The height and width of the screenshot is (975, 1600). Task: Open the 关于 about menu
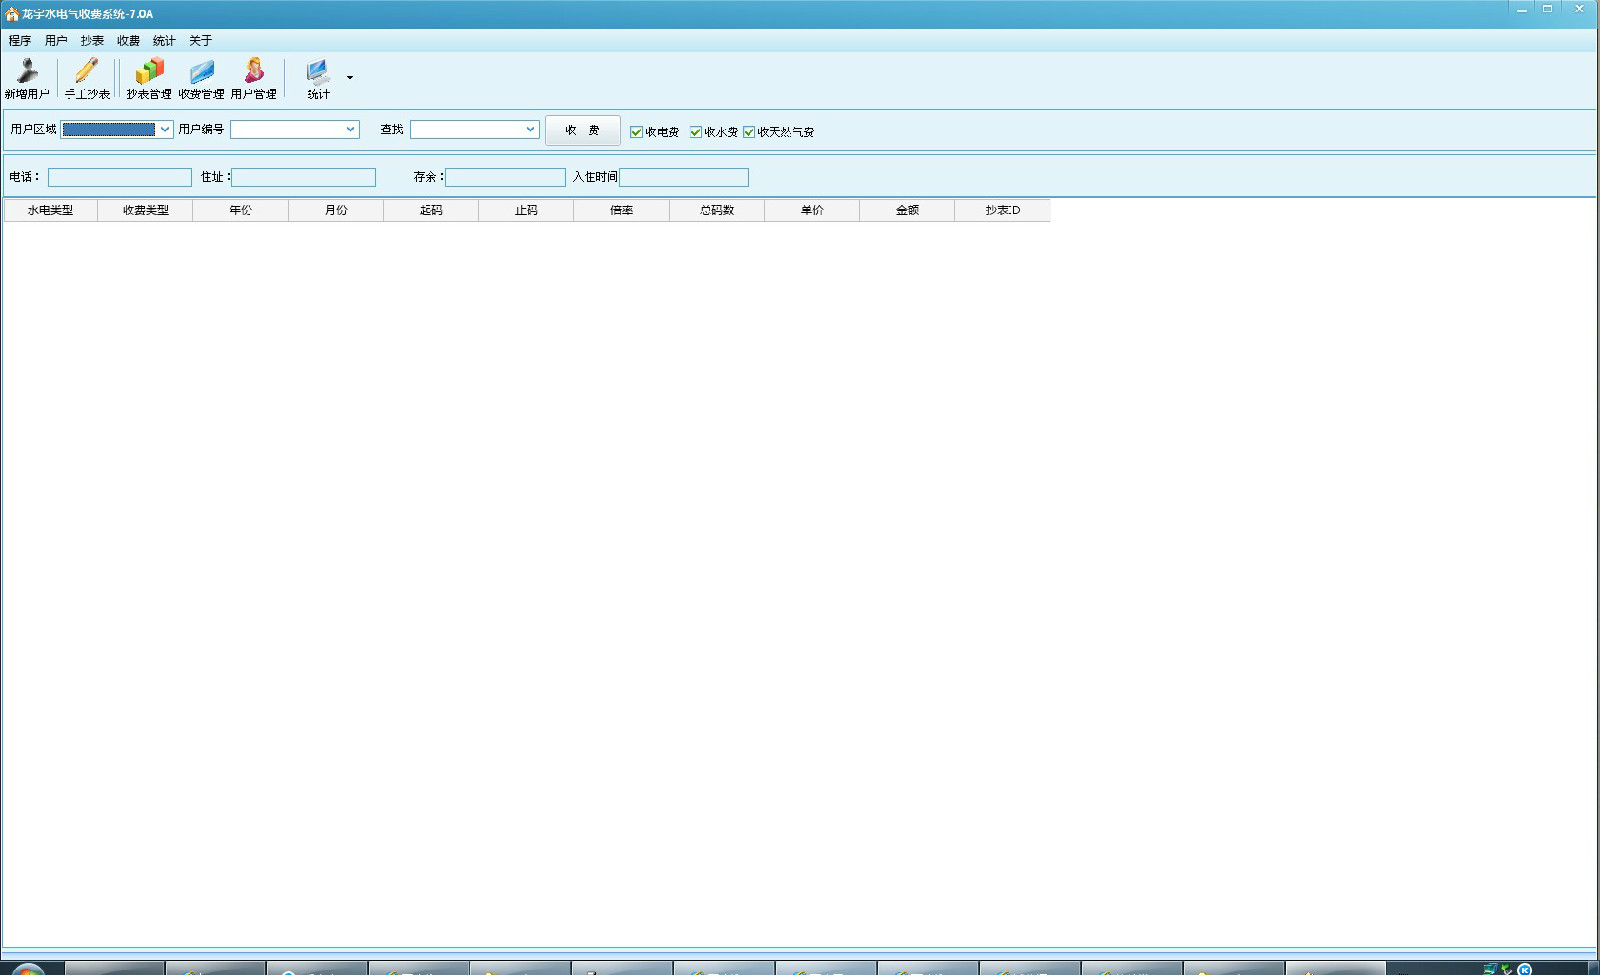200,41
